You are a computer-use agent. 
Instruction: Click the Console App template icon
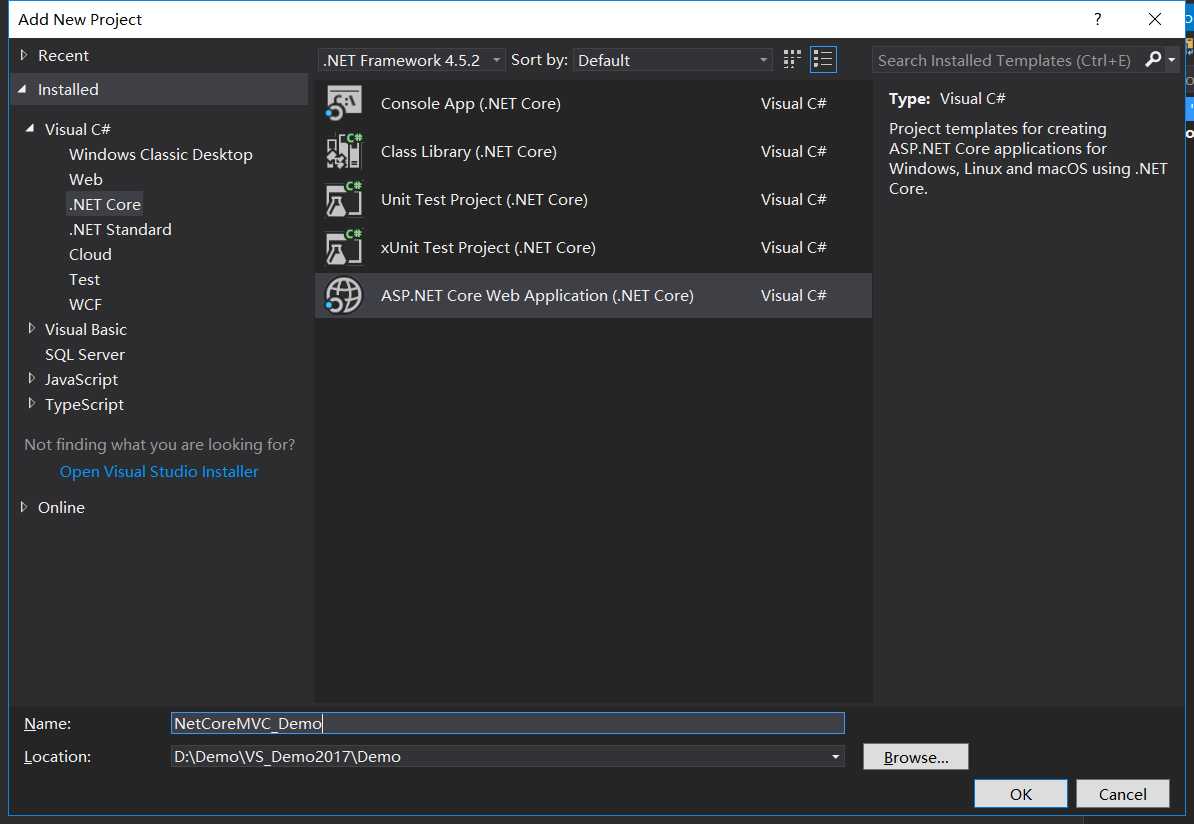tap(343, 104)
